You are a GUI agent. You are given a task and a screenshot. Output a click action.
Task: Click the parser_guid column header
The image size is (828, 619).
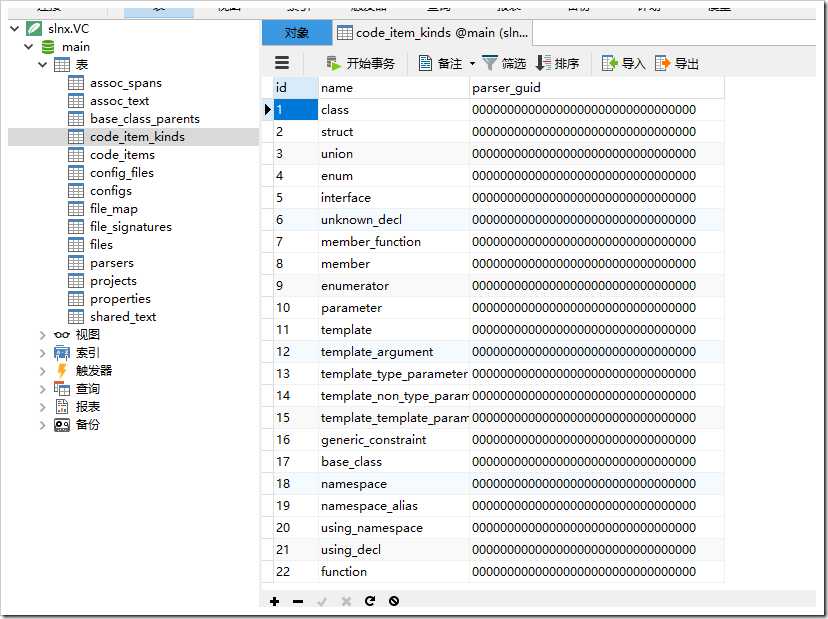(597, 88)
